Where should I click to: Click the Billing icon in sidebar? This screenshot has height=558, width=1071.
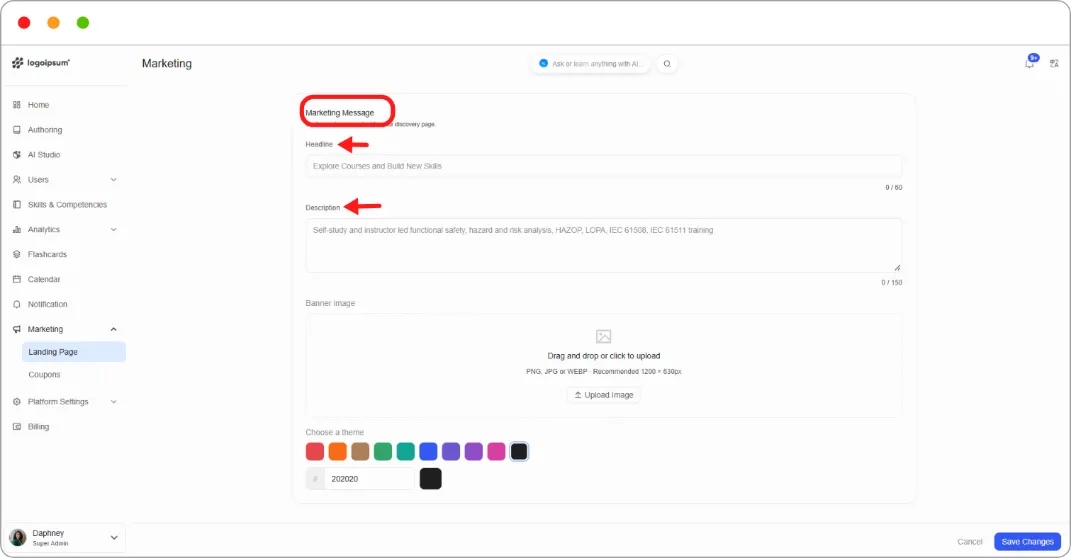[x=17, y=427]
